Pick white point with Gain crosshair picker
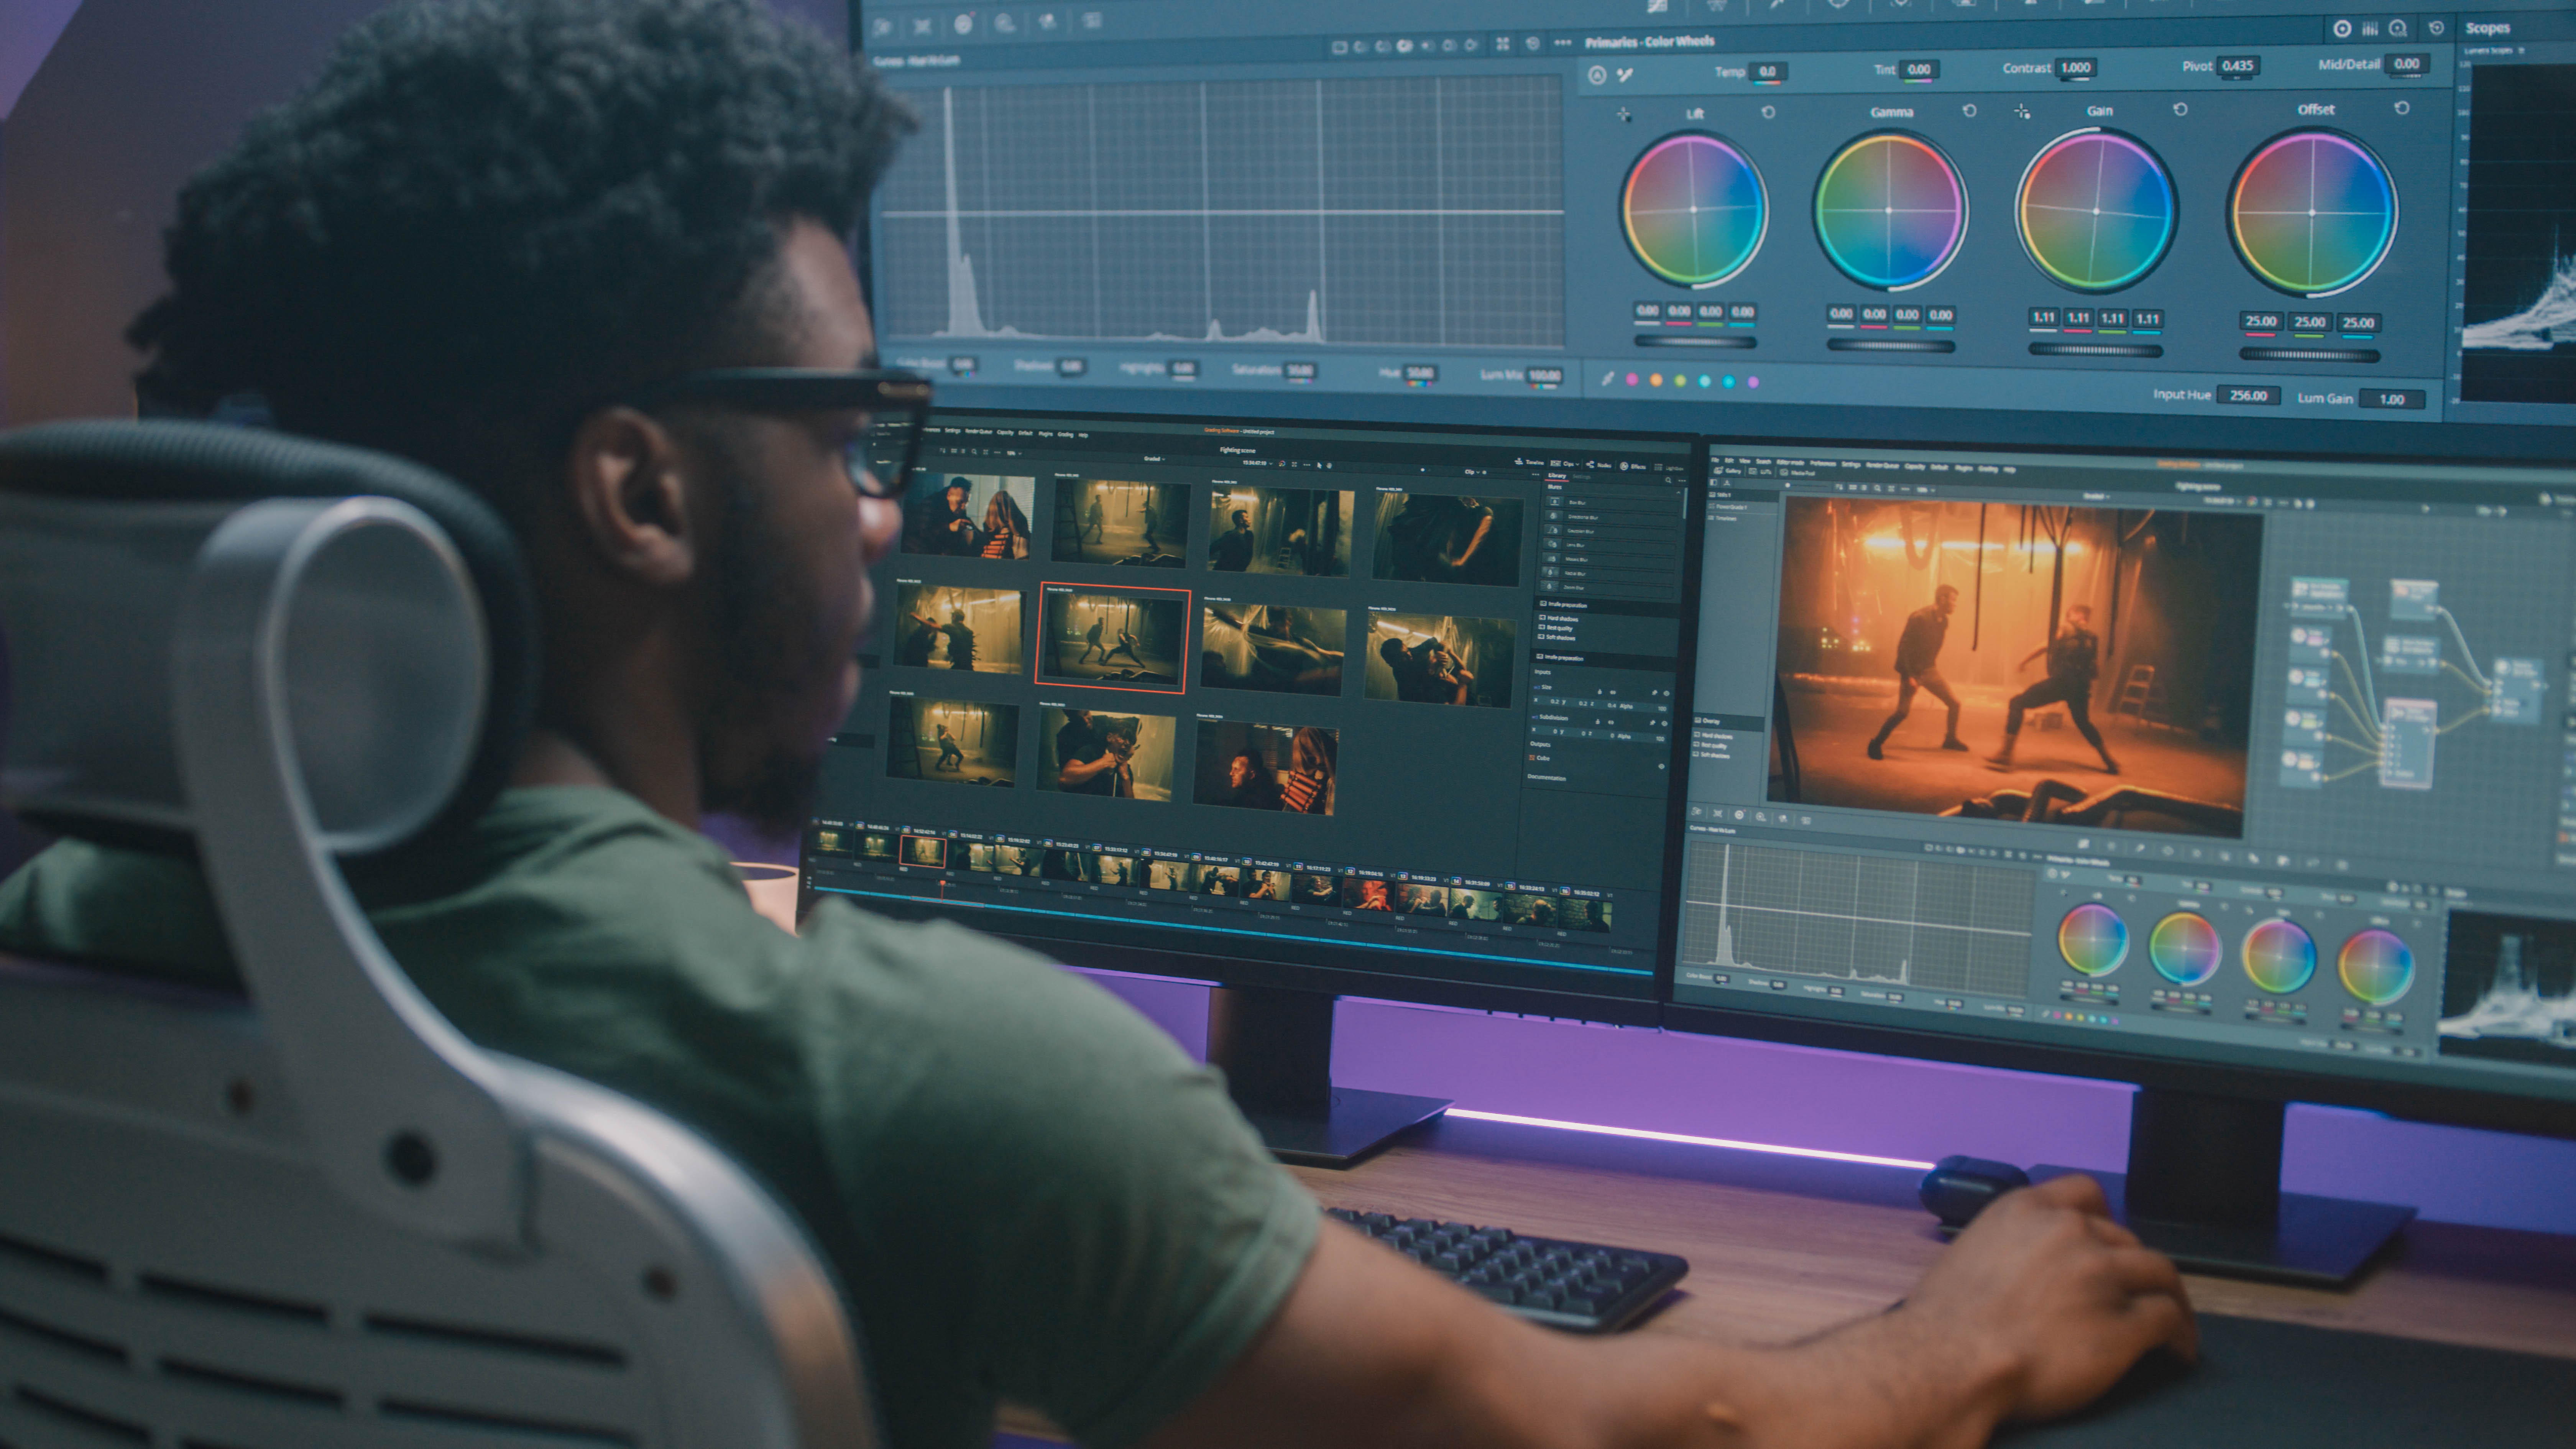The image size is (2576, 1449). tap(2022, 111)
